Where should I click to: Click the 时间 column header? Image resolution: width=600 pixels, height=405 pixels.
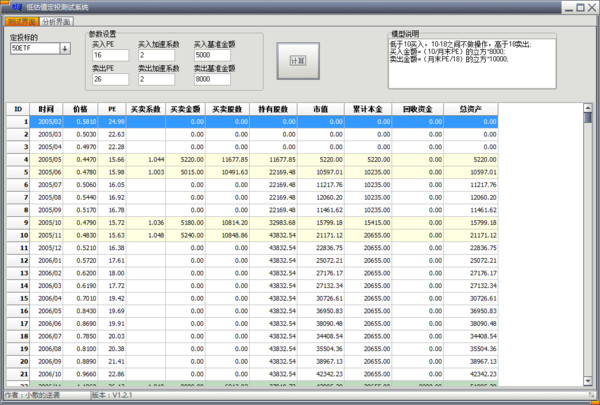(x=46, y=109)
